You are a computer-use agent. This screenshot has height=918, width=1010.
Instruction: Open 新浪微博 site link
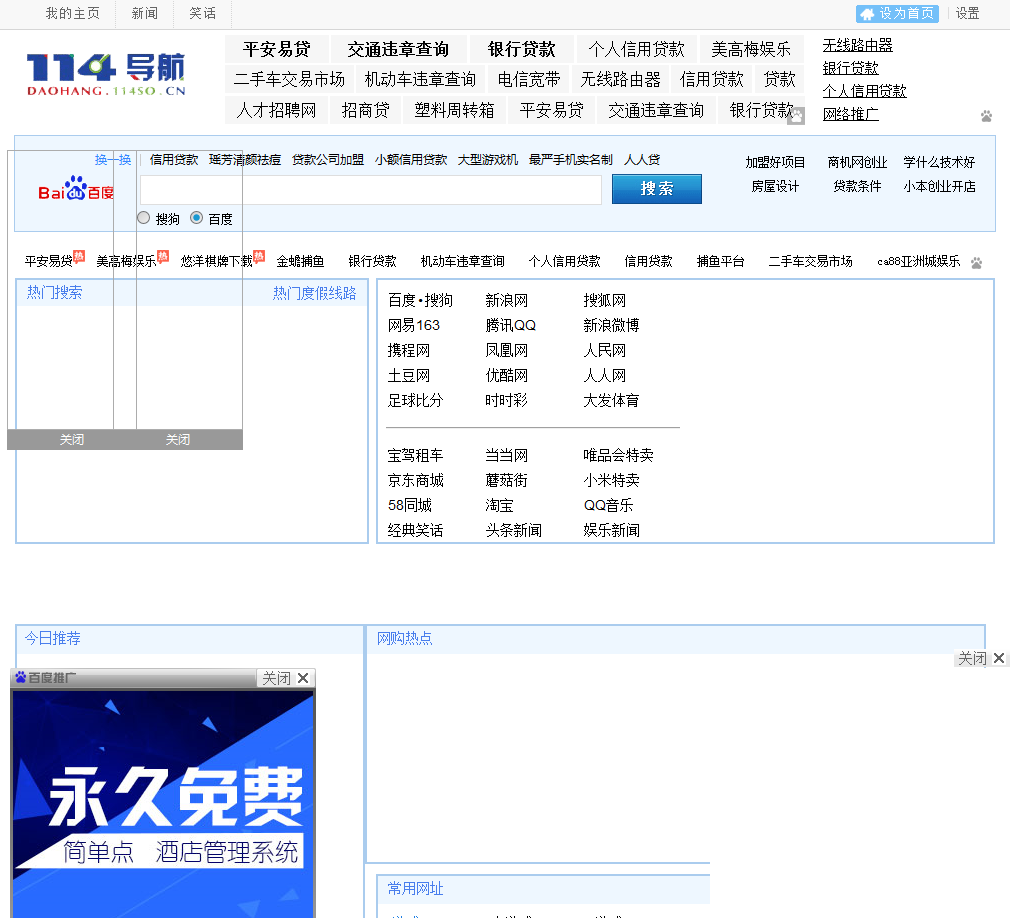[611, 325]
